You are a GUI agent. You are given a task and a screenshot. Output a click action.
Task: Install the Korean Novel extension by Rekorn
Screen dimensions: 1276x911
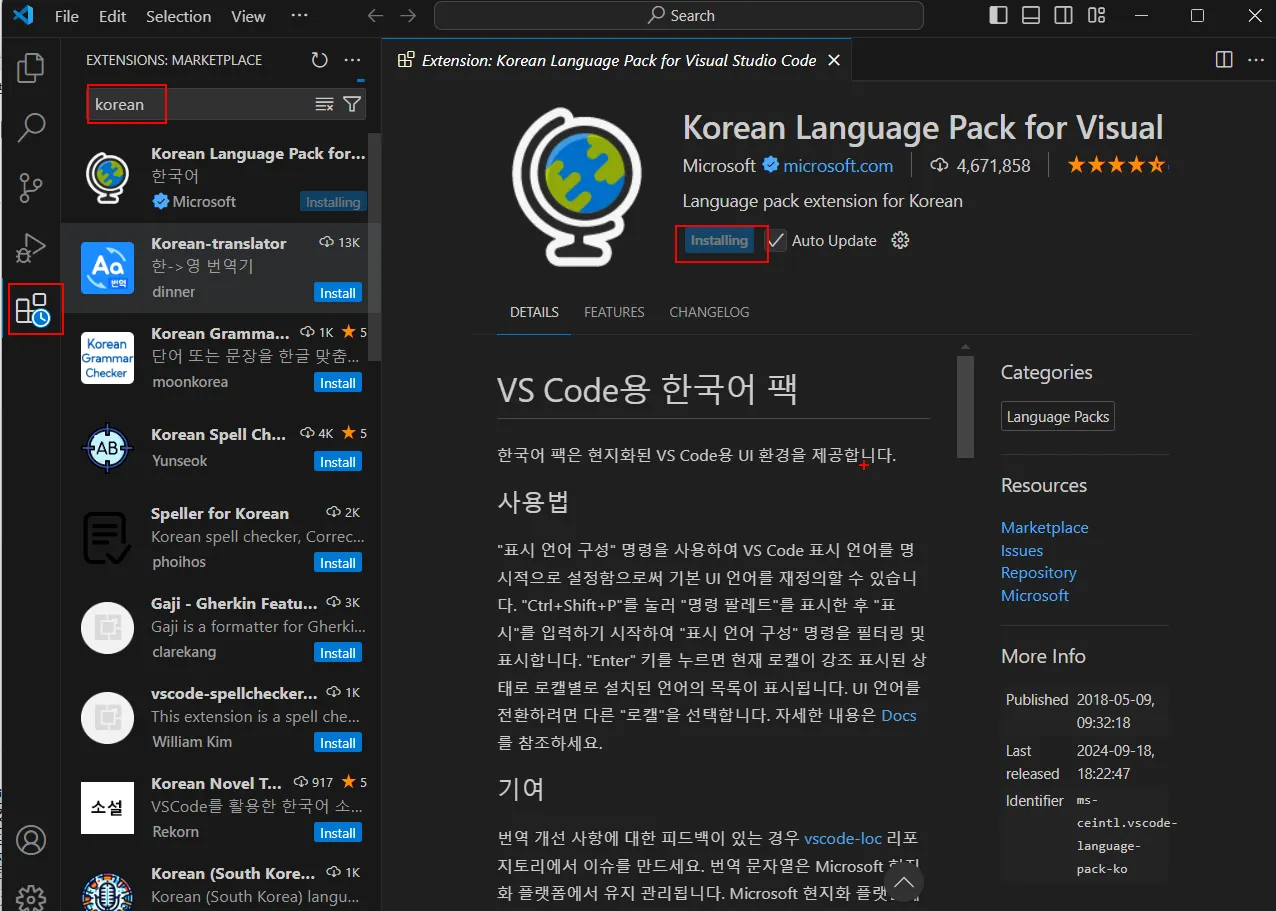coord(337,833)
